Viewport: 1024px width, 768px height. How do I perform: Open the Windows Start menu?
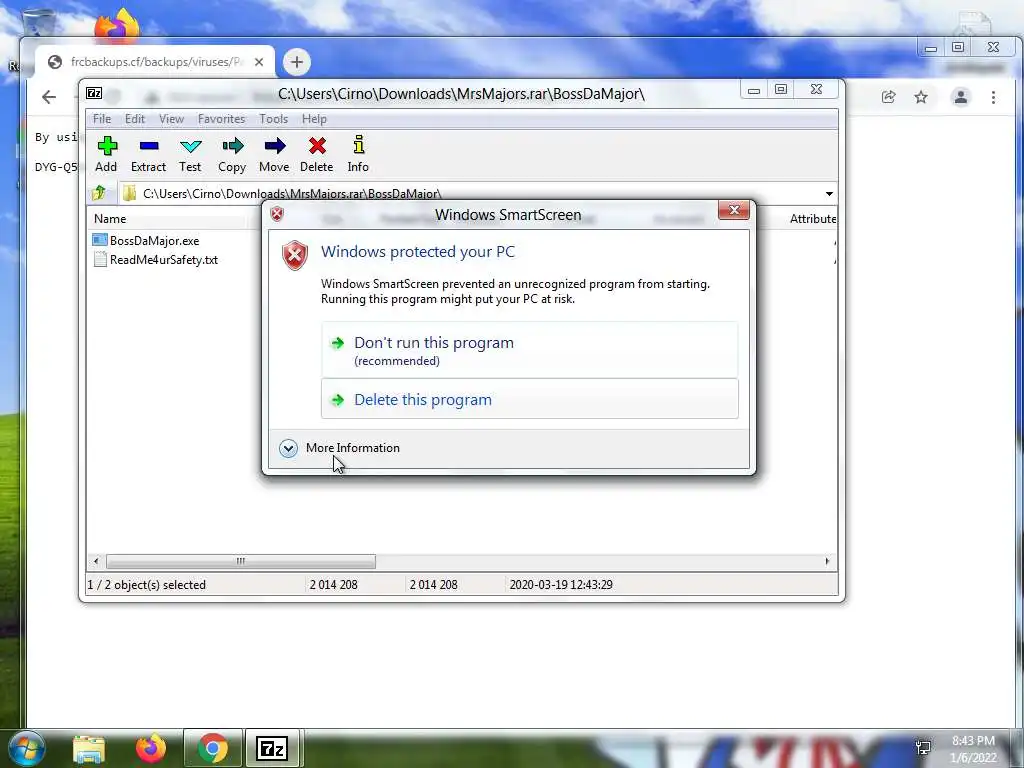click(27, 749)
